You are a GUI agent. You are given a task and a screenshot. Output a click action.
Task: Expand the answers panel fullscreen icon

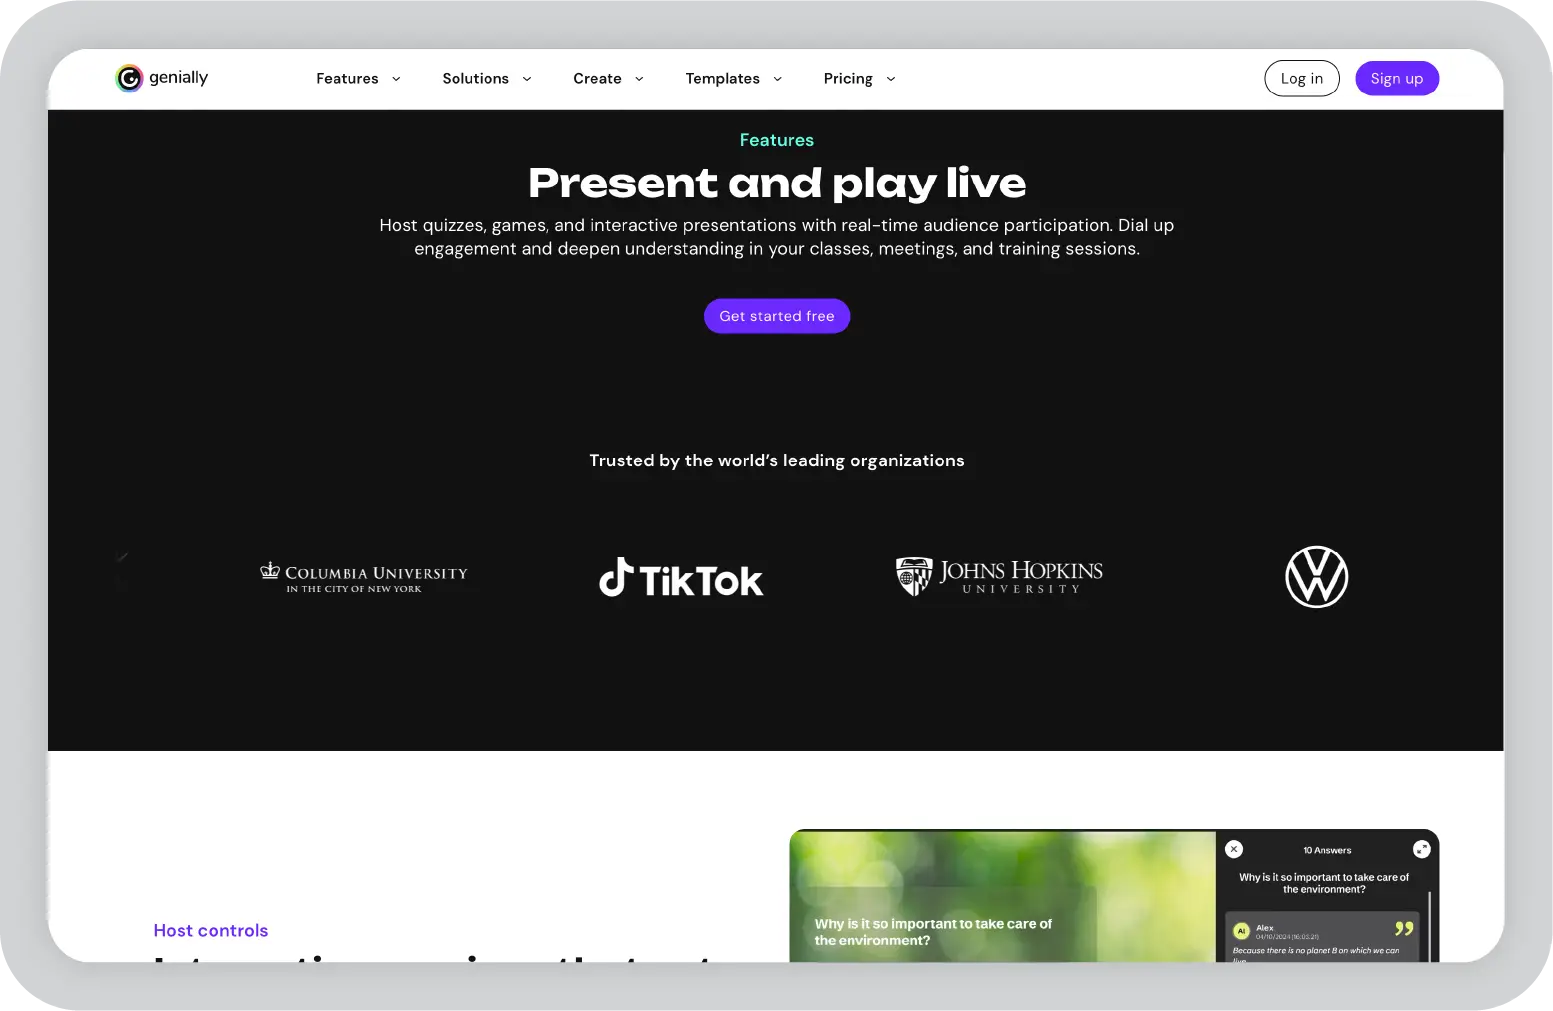coord(1421,849)
